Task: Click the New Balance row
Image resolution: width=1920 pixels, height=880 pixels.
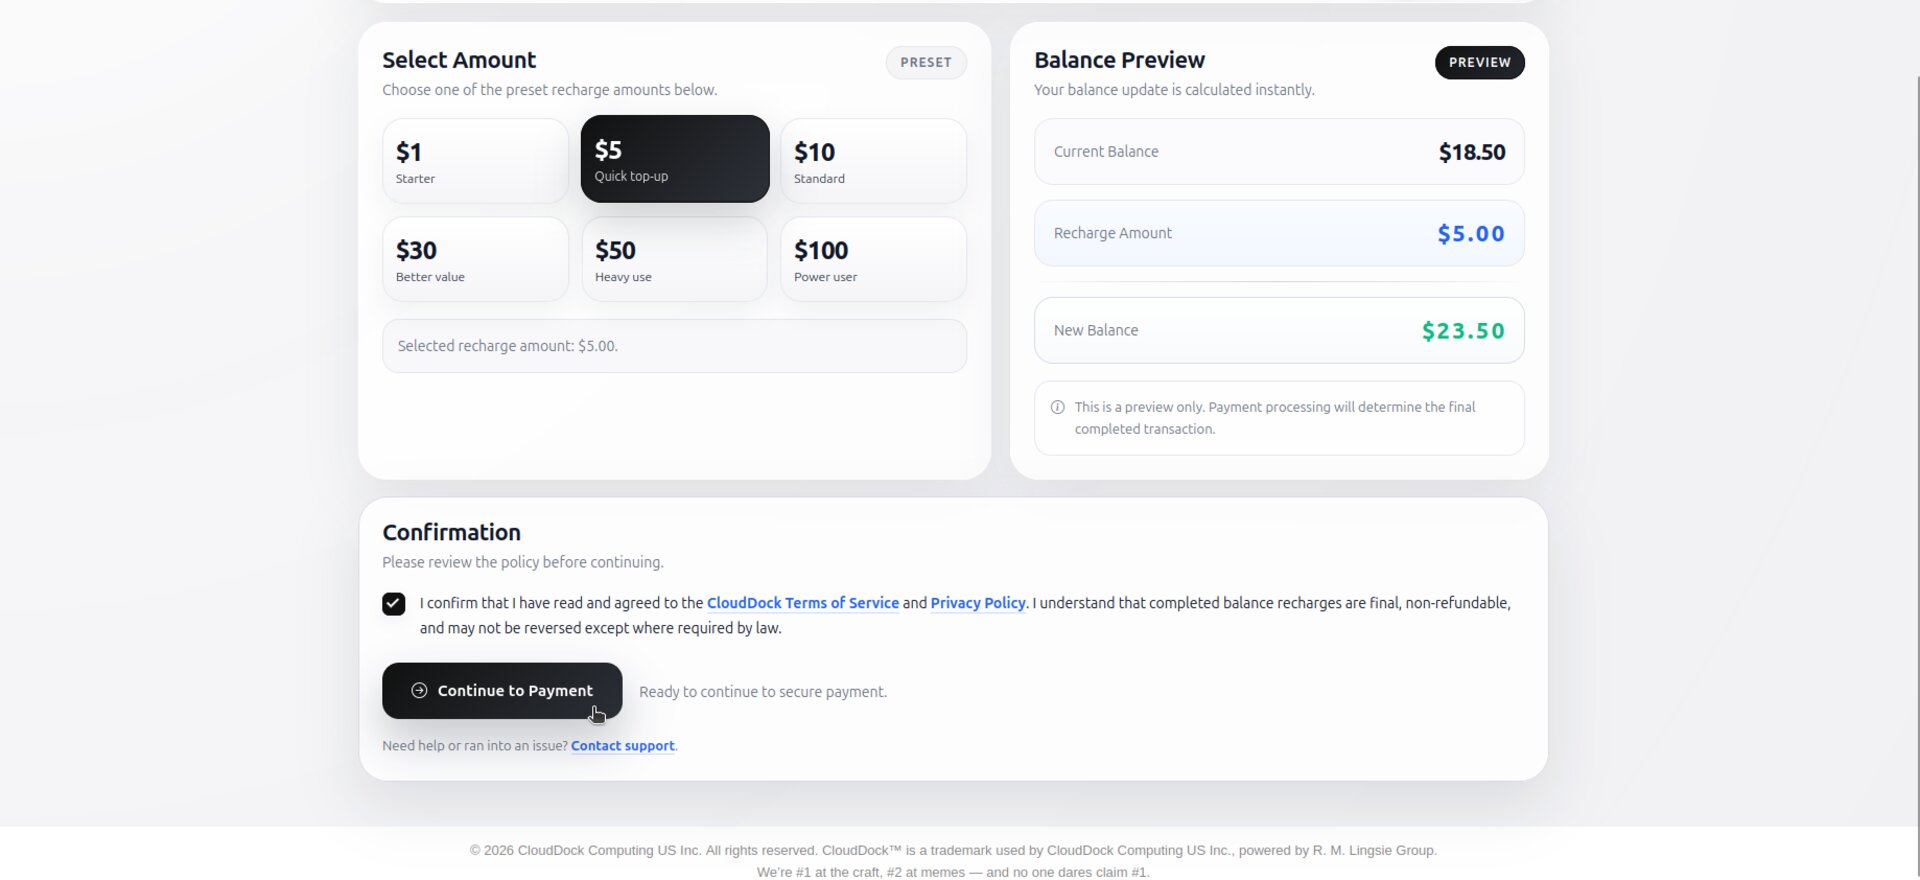Action: pos(1279,330)
